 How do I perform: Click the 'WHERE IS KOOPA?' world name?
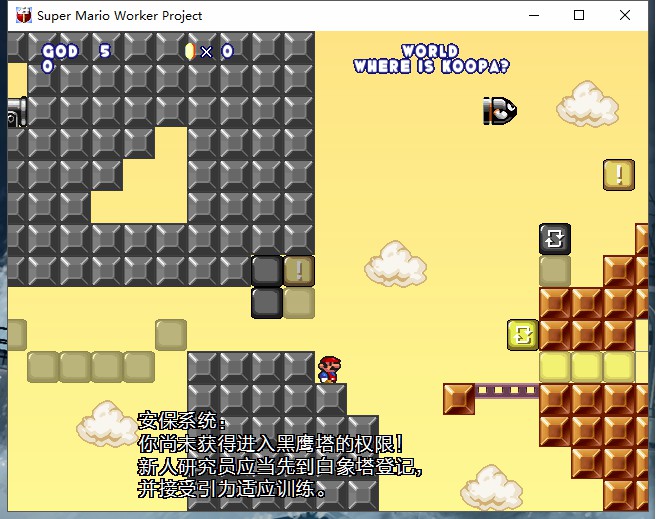point(431,66)
